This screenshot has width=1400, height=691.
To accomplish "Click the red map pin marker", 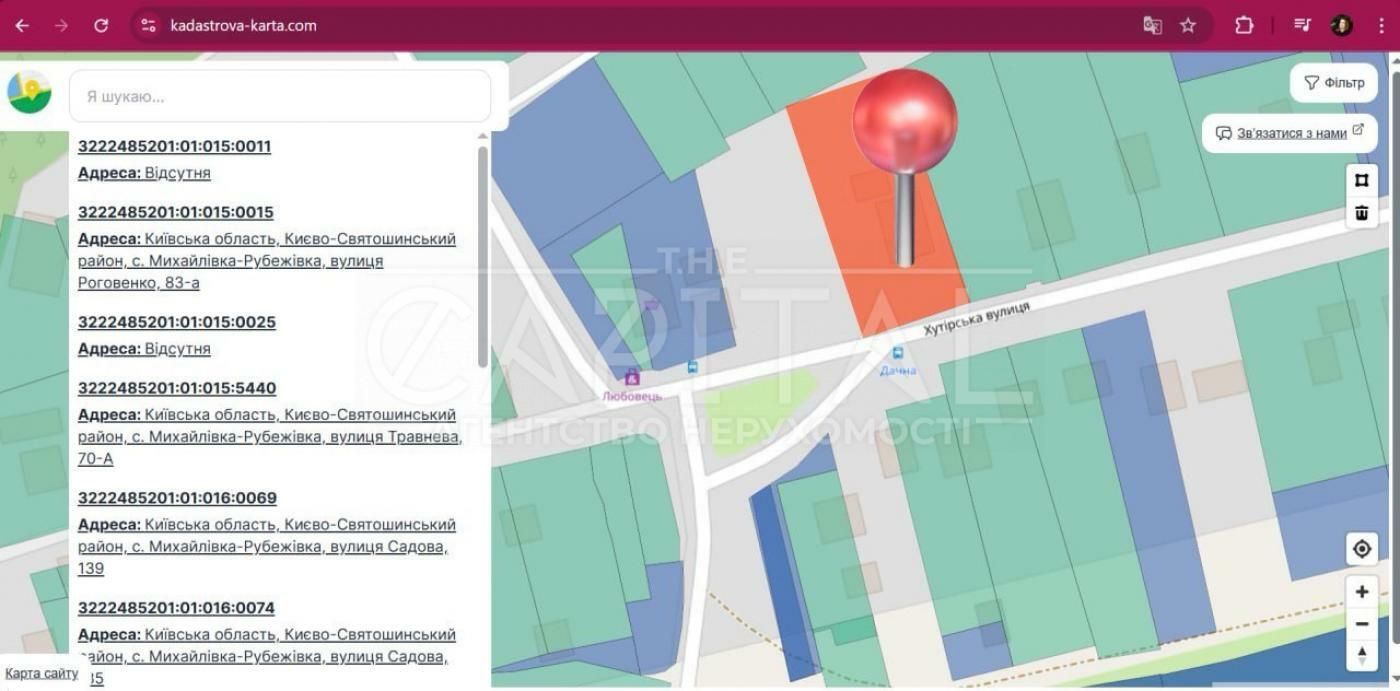I will (905, 168).
